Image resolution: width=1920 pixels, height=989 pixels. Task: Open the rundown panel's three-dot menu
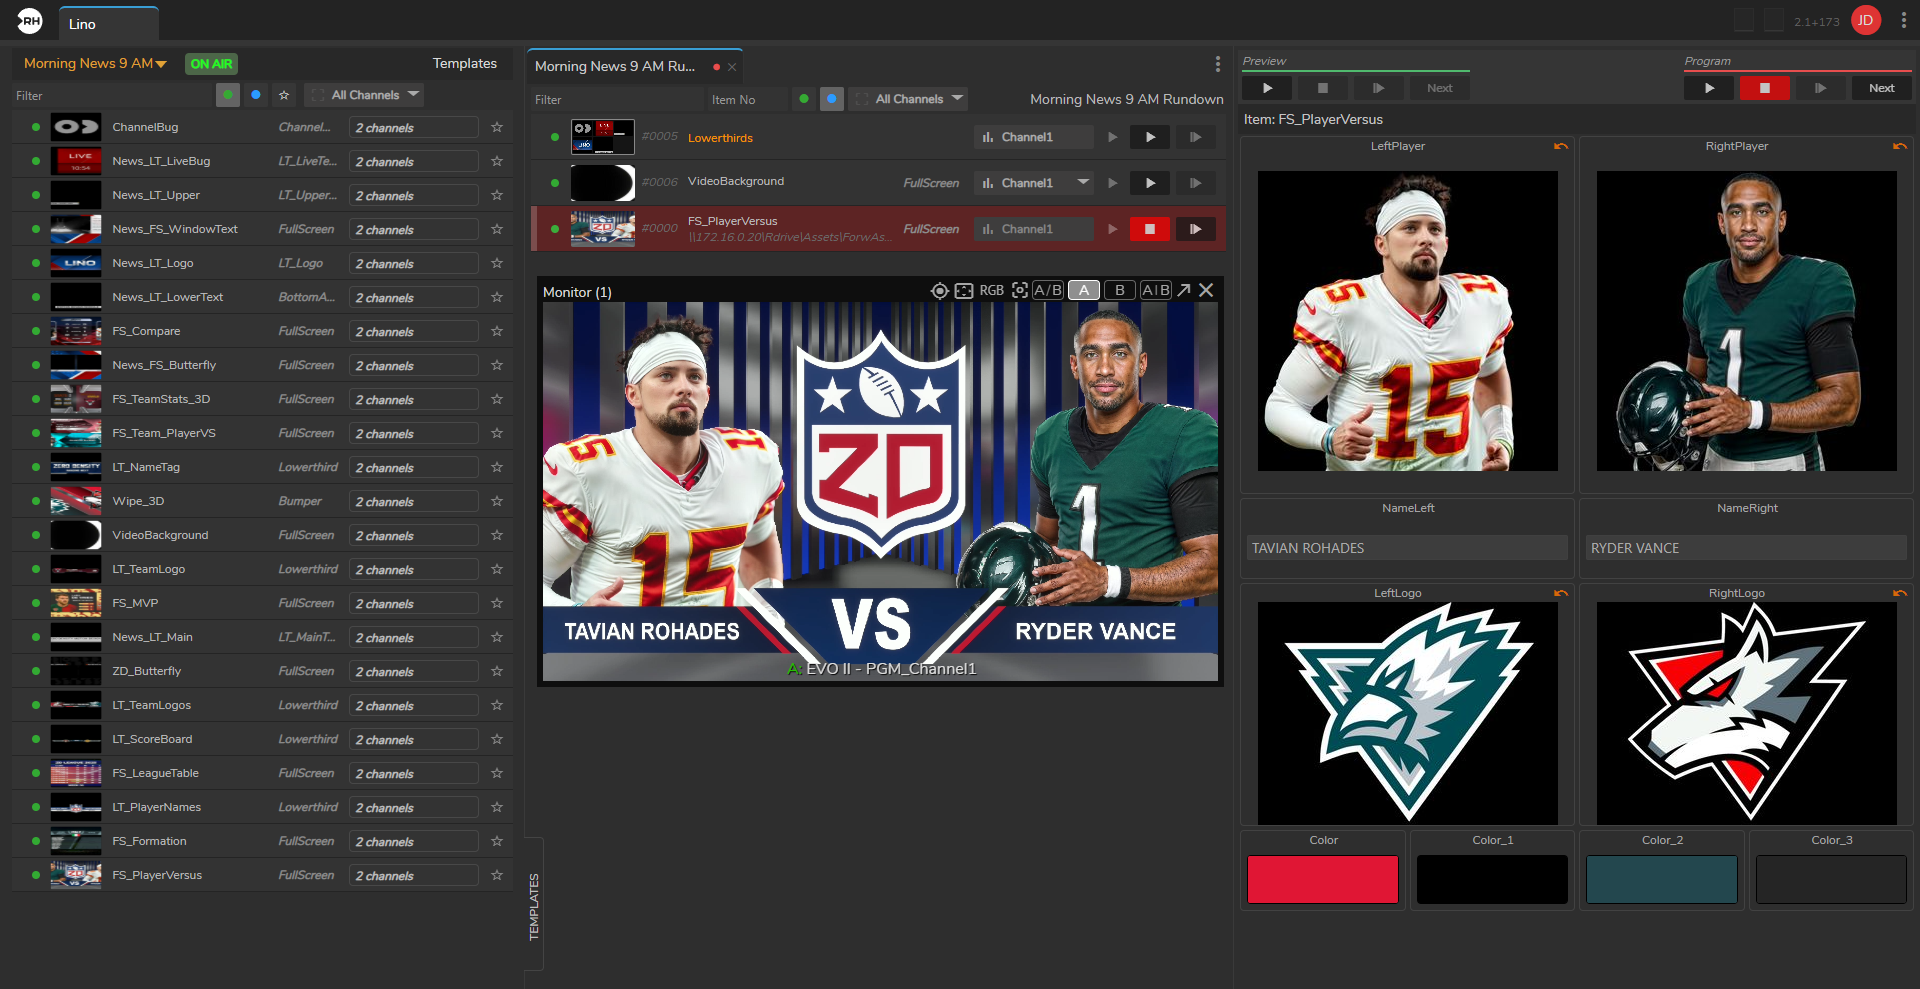click(x=1217, y=64)
